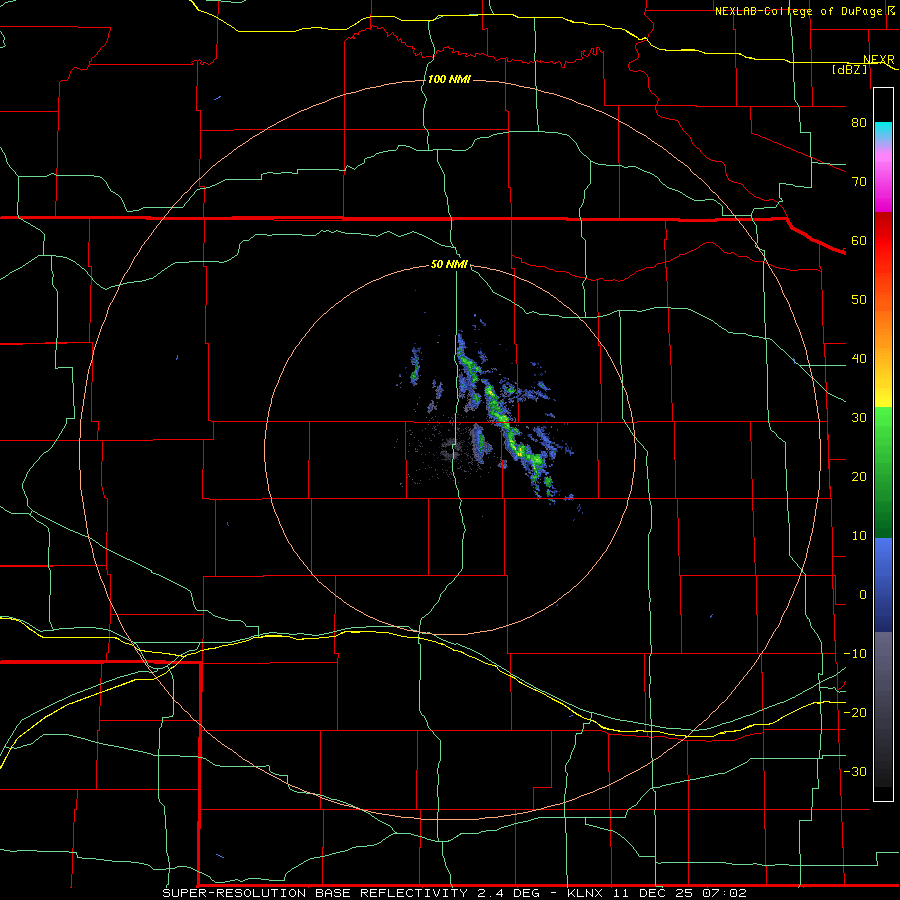Click the 80 value on dBZ scale

click(x=859, y=123)
